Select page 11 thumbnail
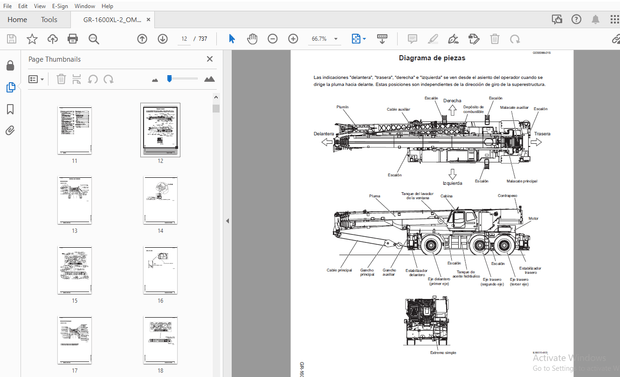 [75, 130]
